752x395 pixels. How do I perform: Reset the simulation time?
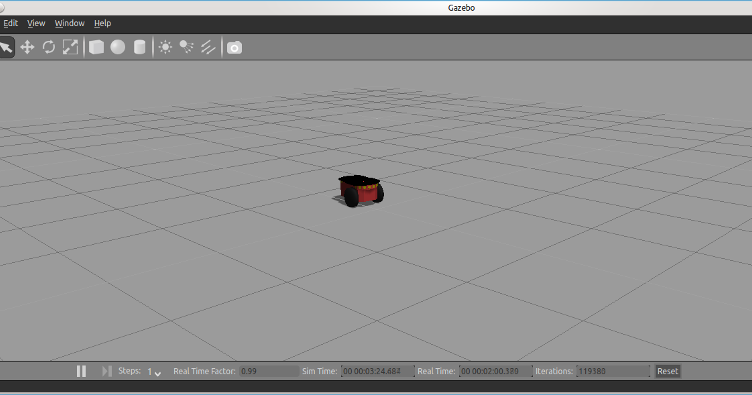(x=667, y=371)
